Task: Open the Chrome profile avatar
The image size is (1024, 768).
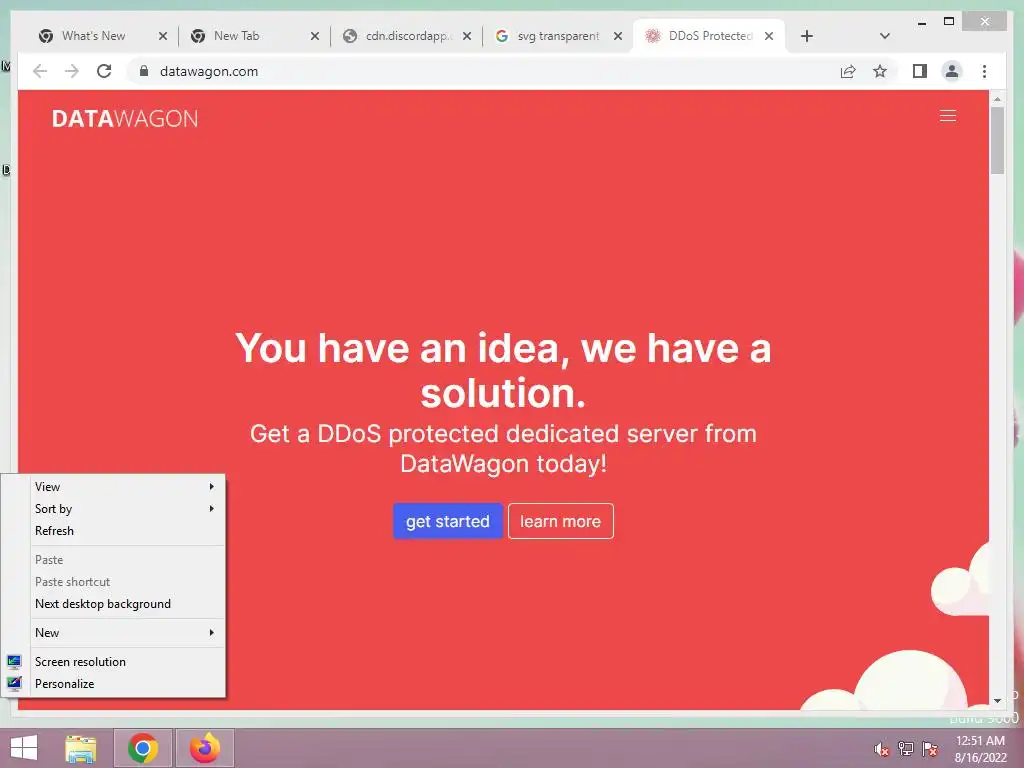Action: (x=952, y=71)
